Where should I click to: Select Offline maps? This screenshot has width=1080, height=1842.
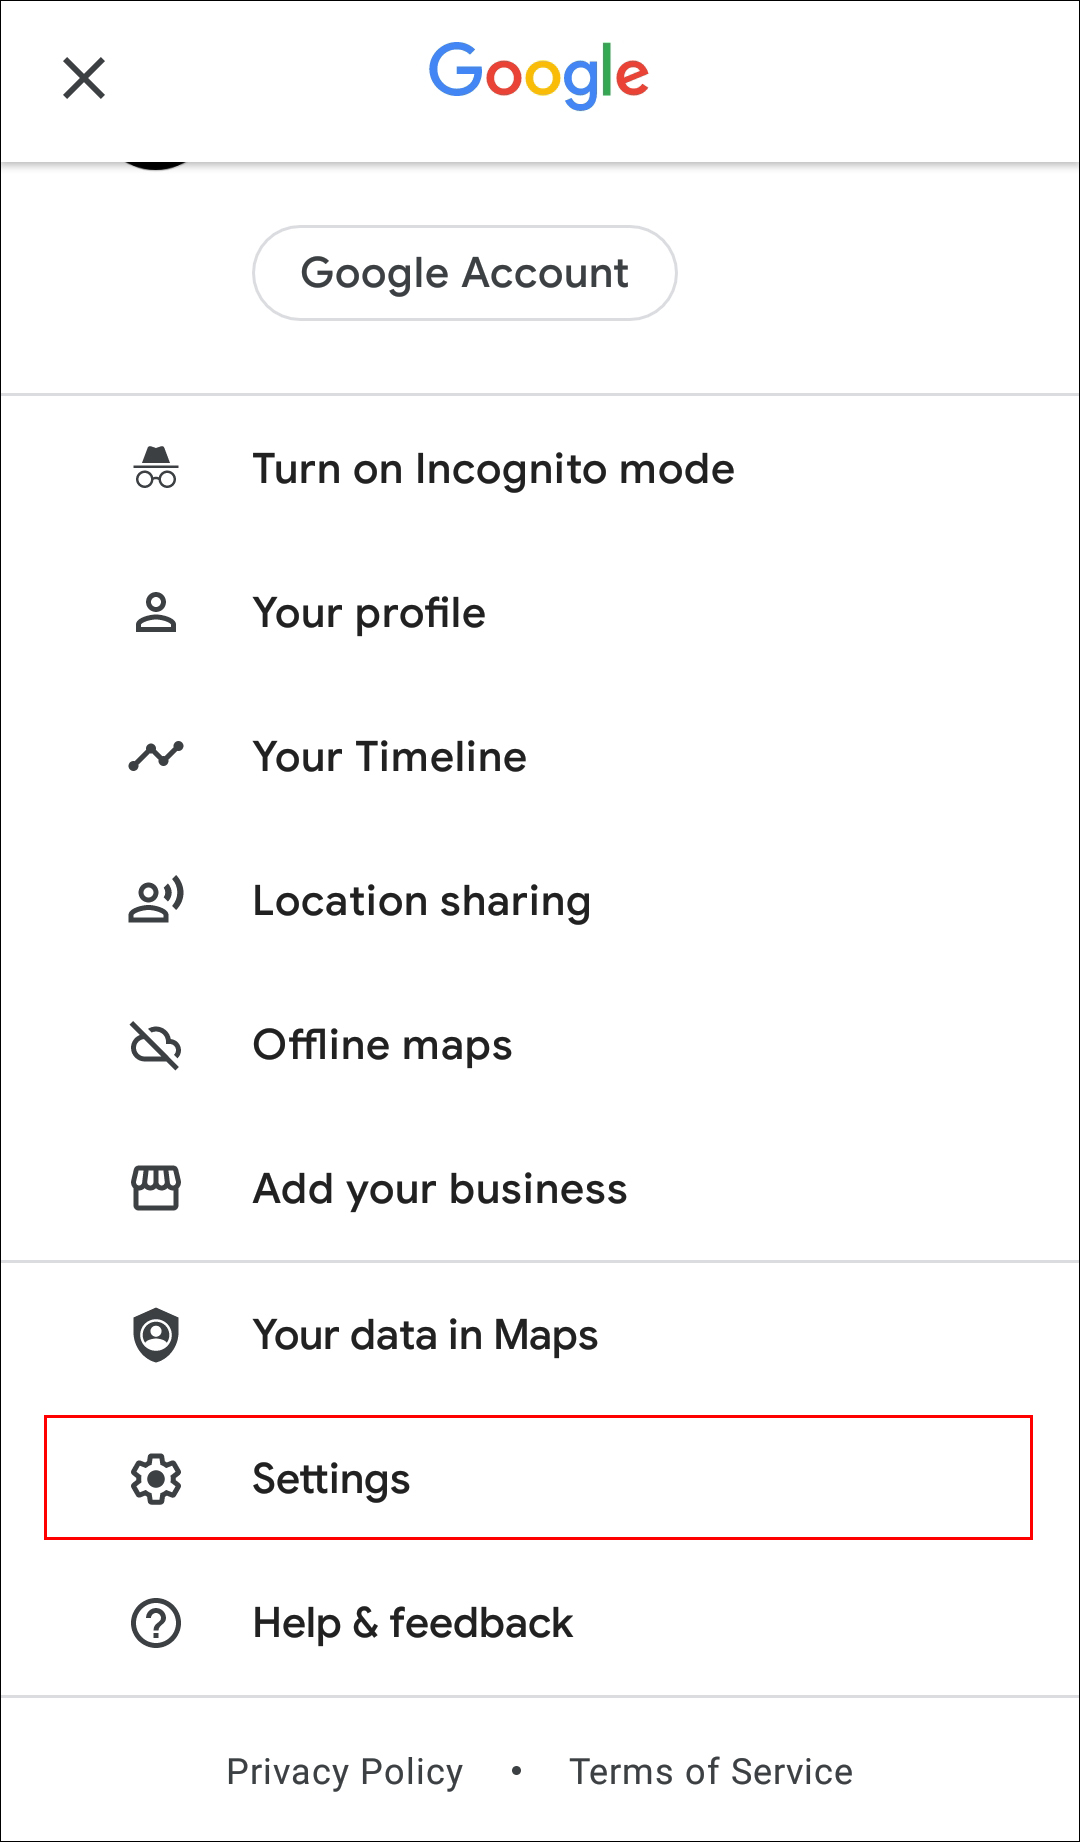pyautogui.click(x=382, y=1045)
